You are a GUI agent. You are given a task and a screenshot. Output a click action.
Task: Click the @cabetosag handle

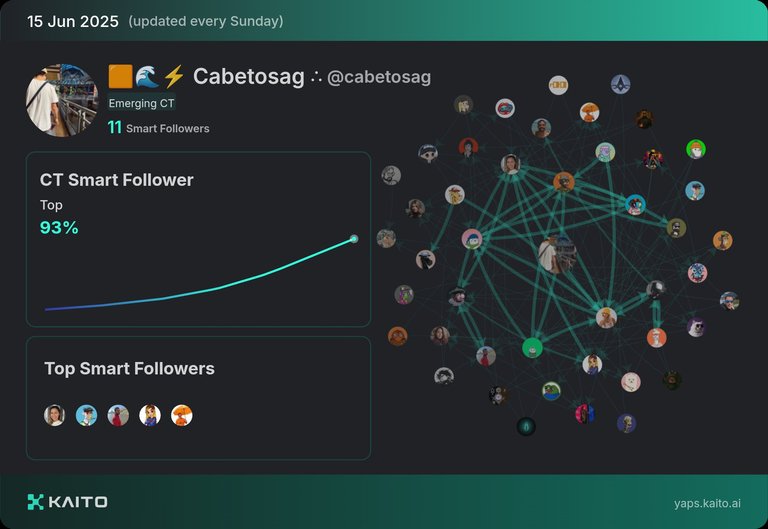(379, 77)
